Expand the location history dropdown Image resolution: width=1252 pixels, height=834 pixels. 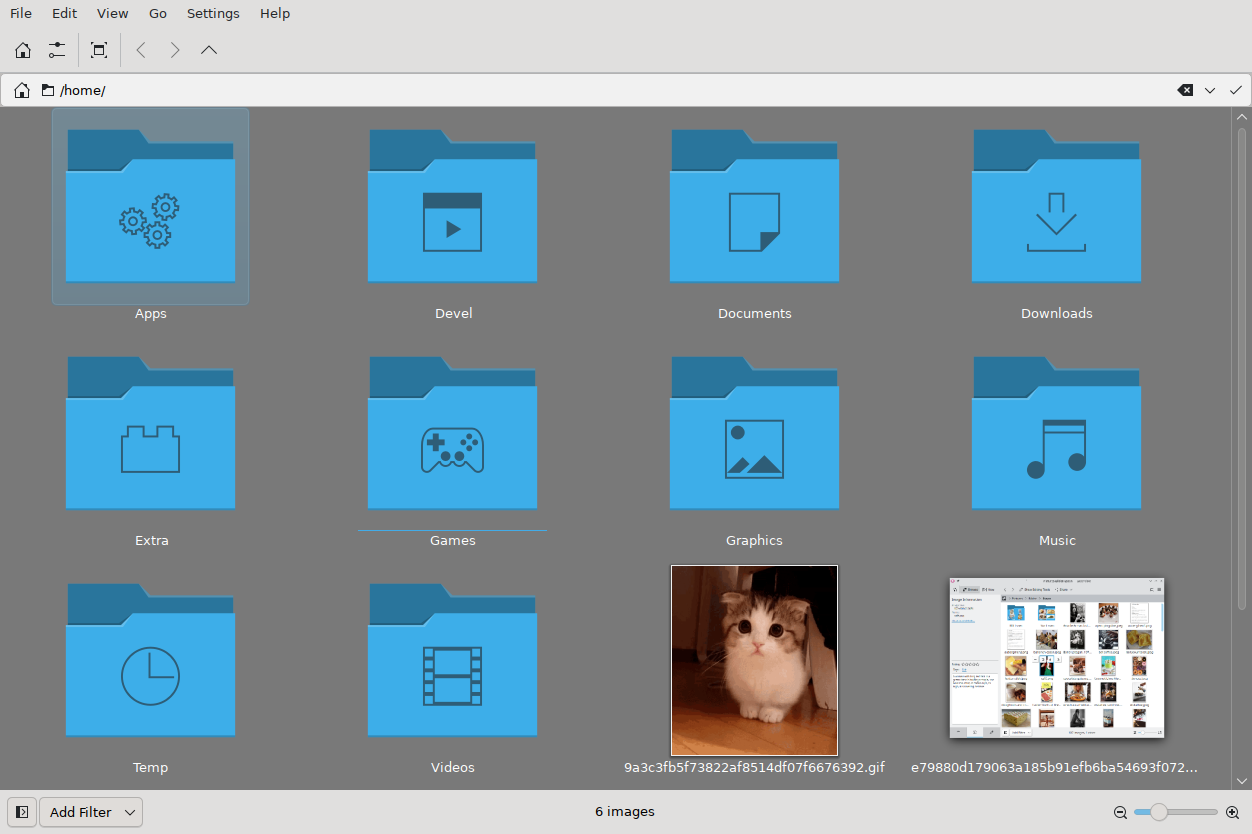tap(1210, 90)
